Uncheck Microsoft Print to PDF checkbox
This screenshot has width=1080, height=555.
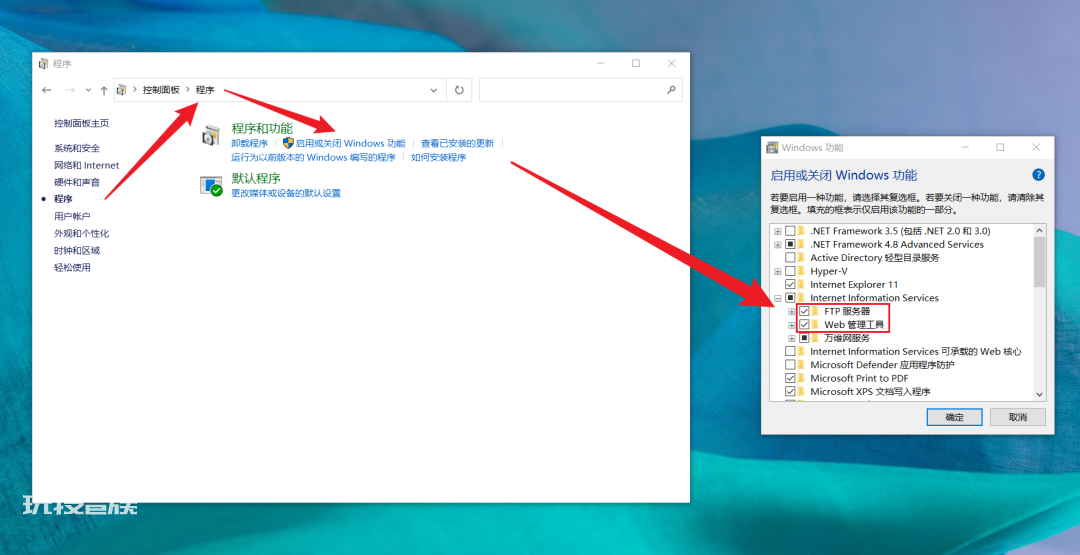pos(791,378)
